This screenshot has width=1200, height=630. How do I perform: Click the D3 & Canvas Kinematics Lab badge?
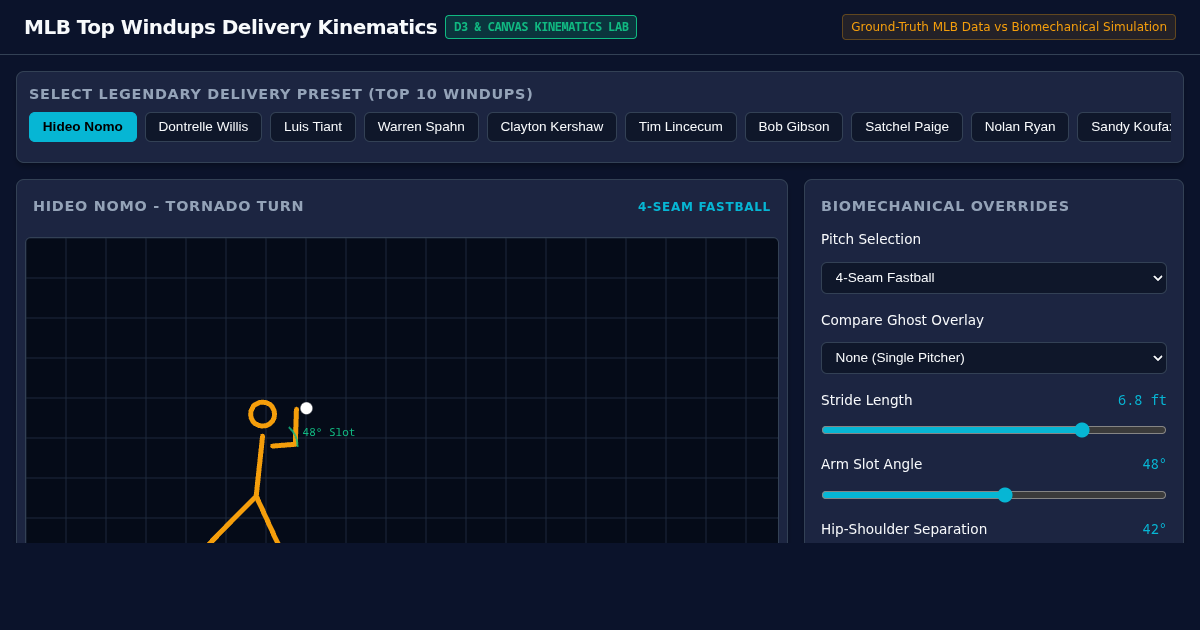541,27
